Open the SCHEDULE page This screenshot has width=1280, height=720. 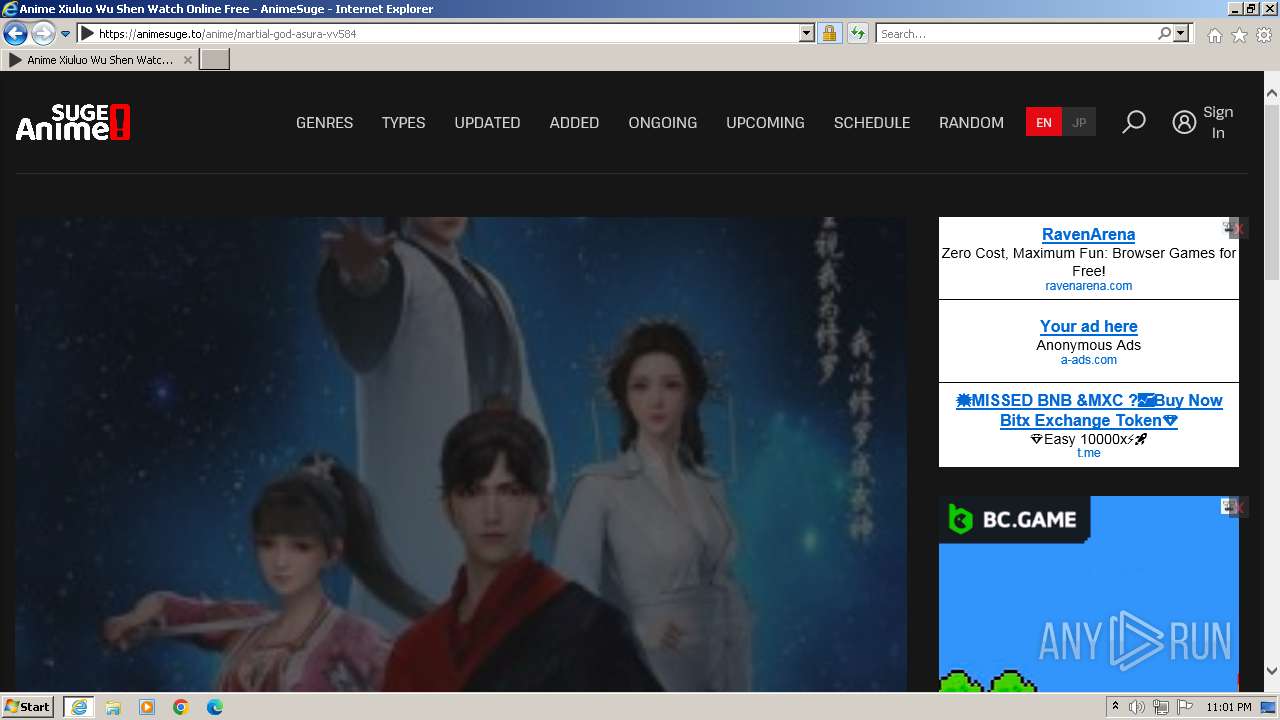coord(872,122)
